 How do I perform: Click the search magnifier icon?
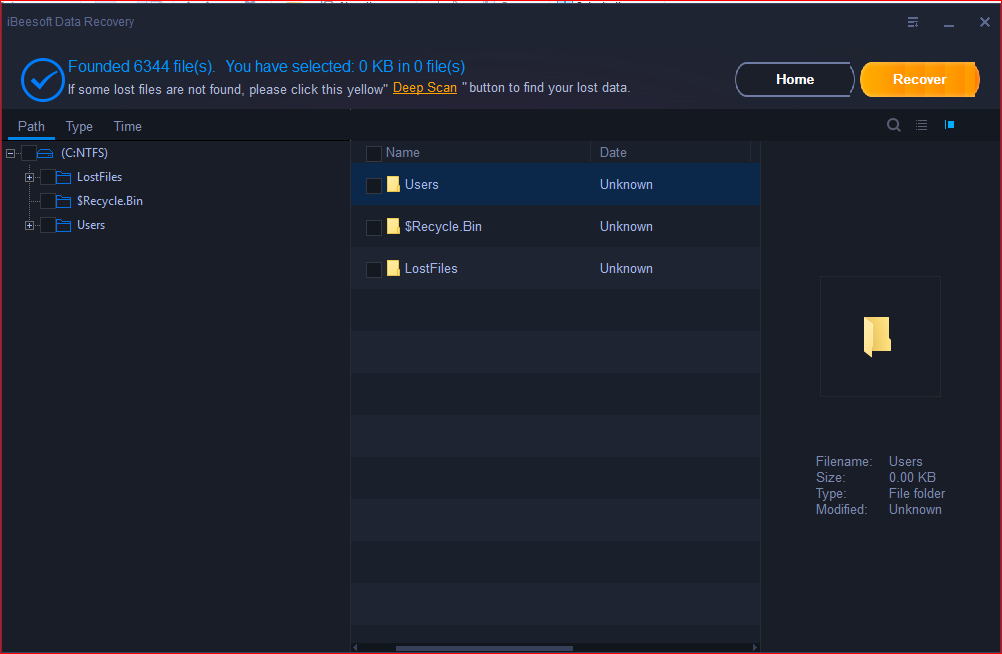(x=893, y=125)
